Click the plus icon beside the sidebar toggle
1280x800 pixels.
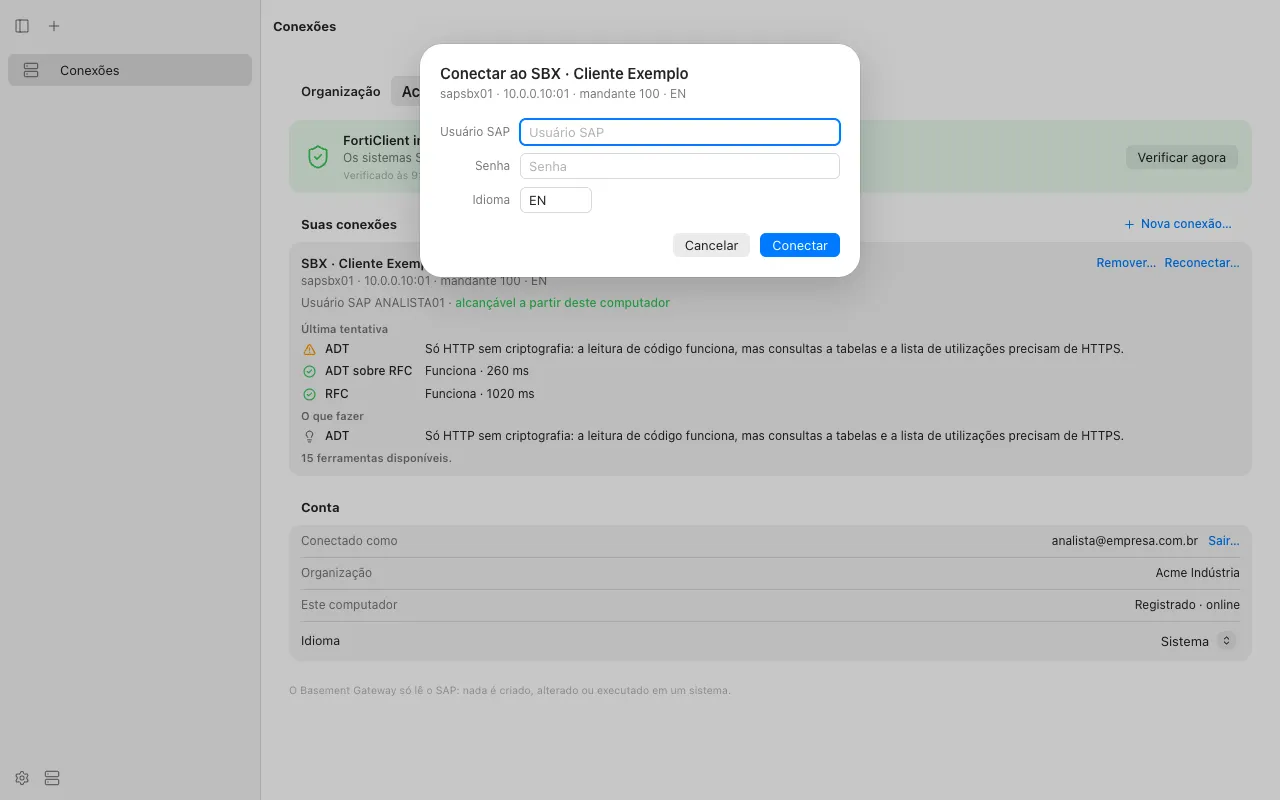pyautogui.click(x=54, y=26)
